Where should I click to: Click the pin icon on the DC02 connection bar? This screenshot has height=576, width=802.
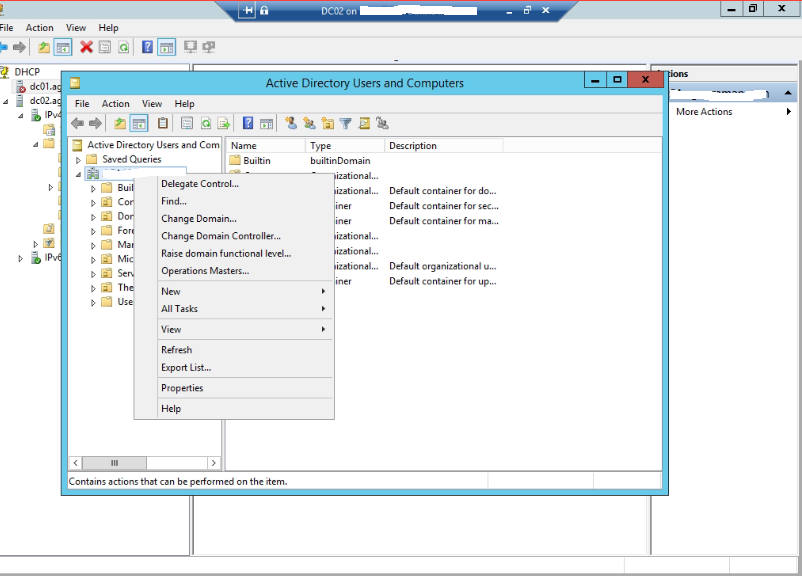coord(247,10)
